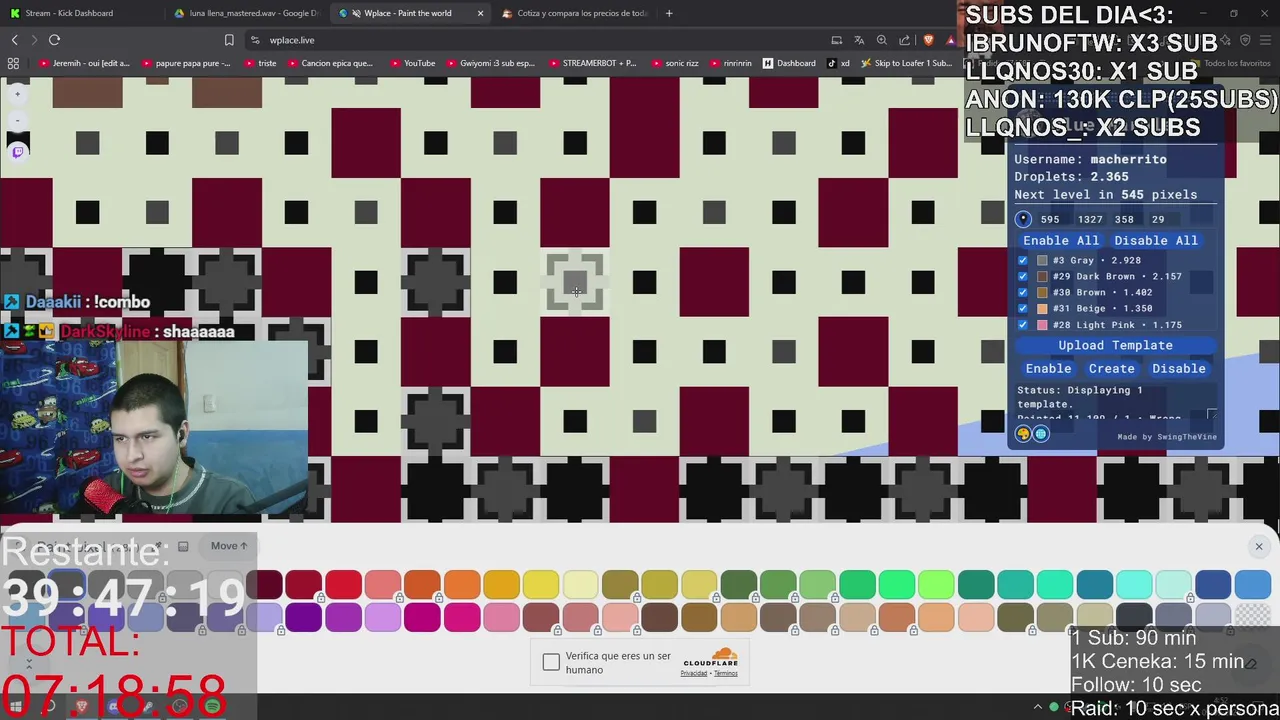Open the Skip to Loafer bookmark
Screen dimensions: 1280x720
905,63
